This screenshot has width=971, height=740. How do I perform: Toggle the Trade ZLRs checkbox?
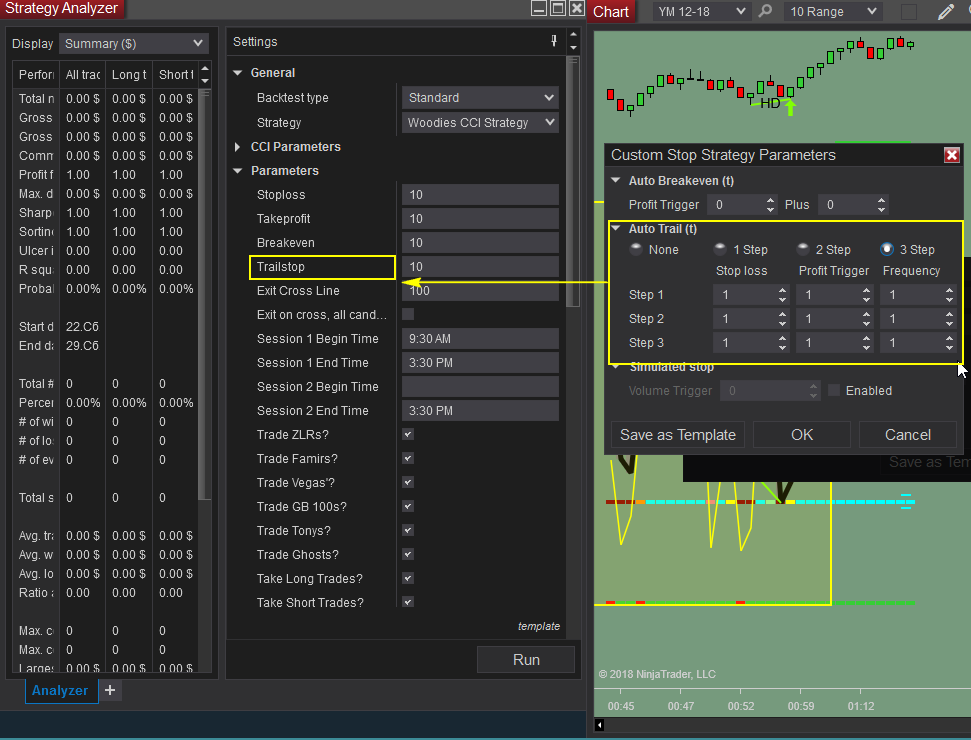[407, 434]
